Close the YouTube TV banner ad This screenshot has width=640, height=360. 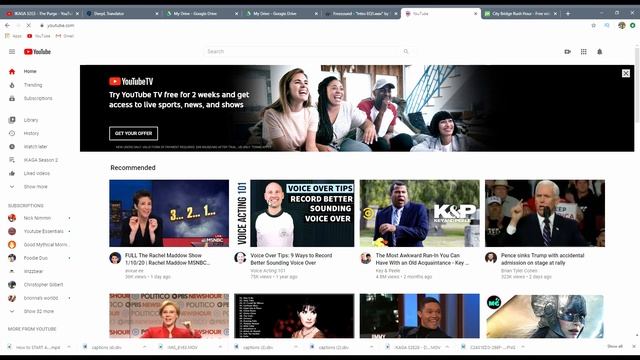point(626,73)
